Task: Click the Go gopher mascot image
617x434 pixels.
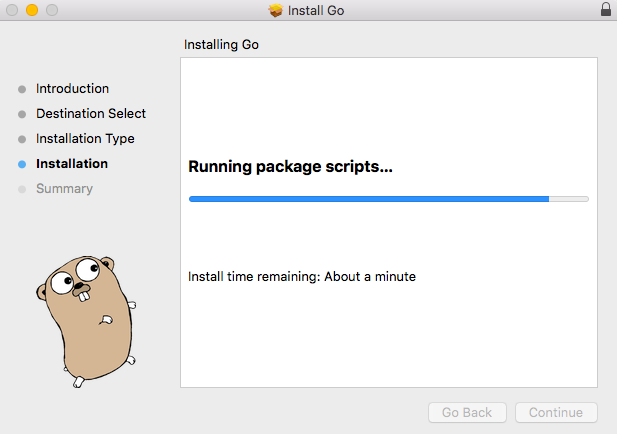Action: (87, 321)
